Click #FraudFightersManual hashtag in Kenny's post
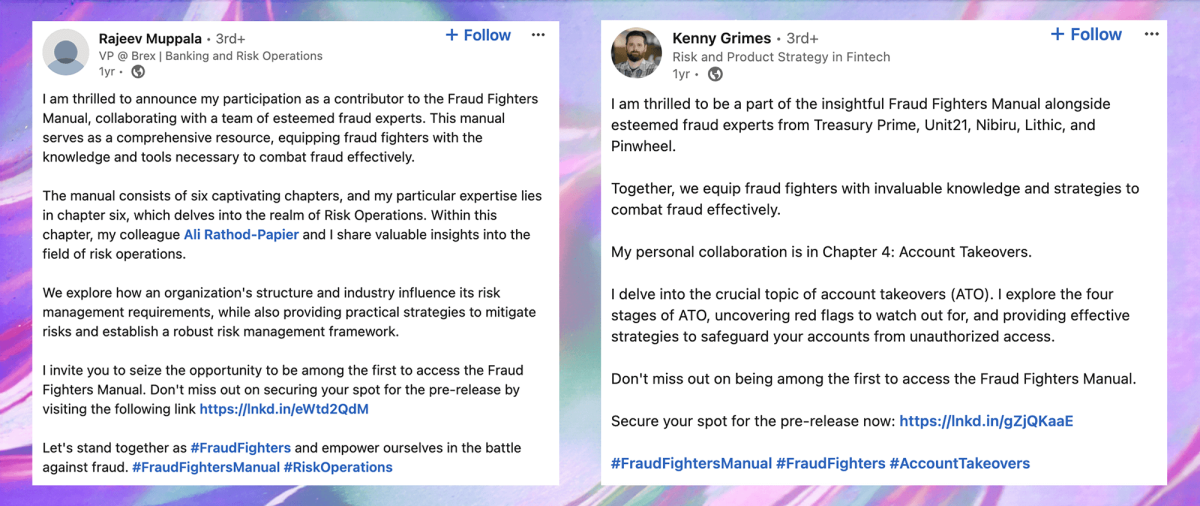The image size is (1200, 506). pyautogui.click(x=692, y=463)
